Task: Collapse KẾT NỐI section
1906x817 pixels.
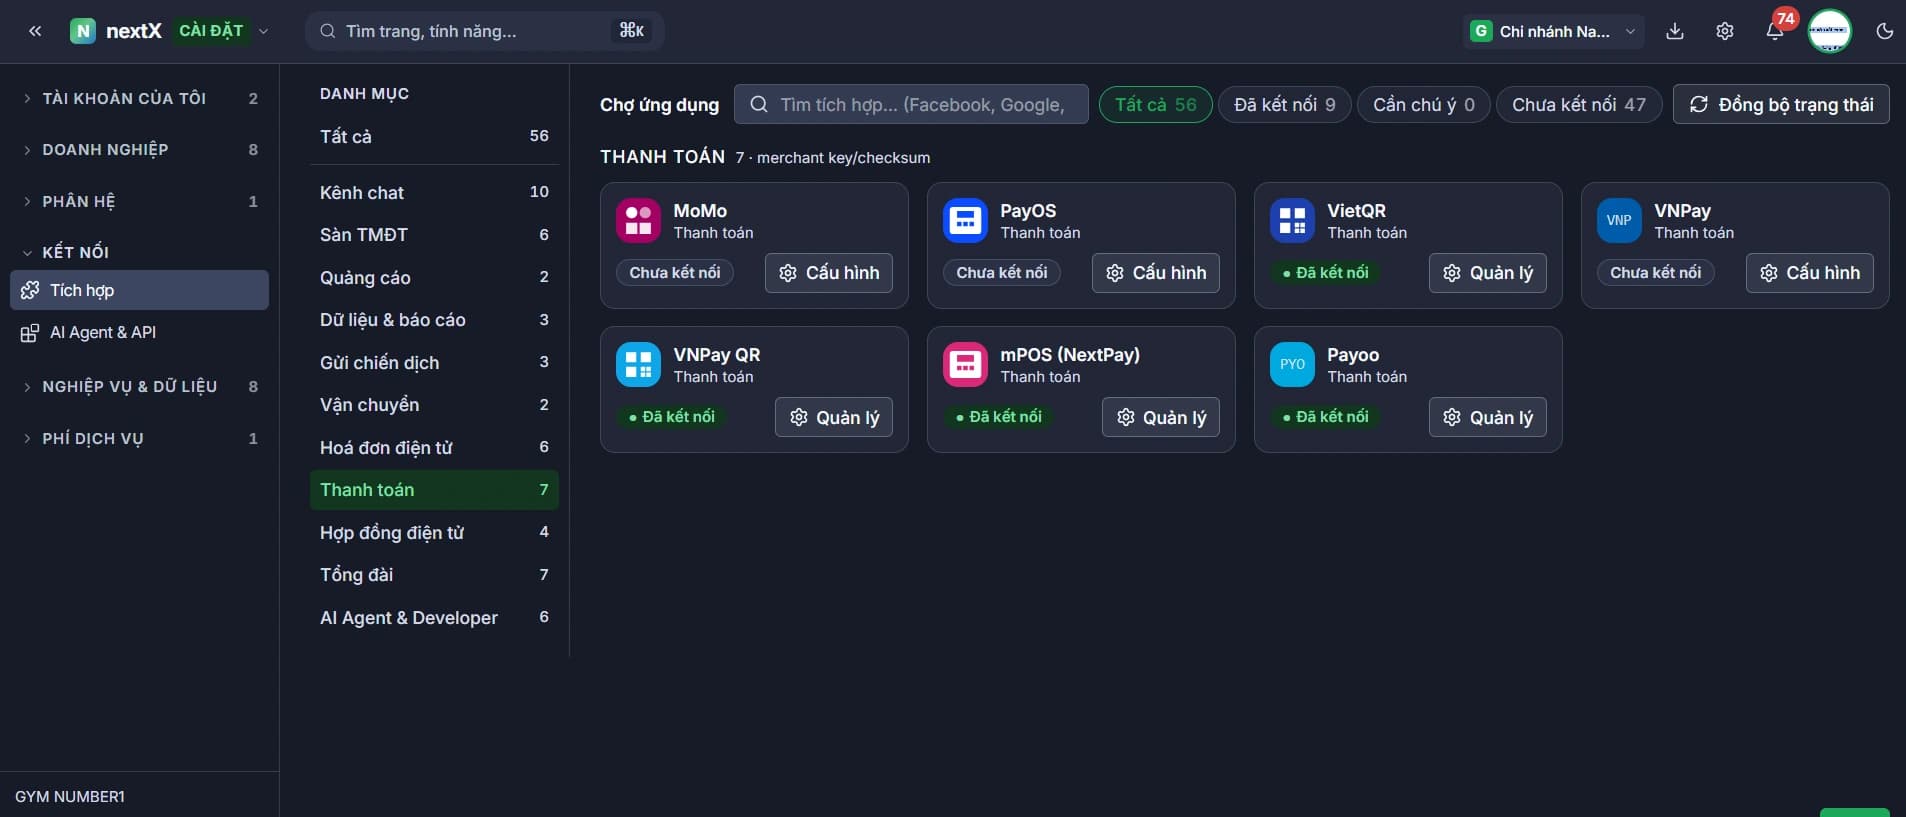Action: 139,252
